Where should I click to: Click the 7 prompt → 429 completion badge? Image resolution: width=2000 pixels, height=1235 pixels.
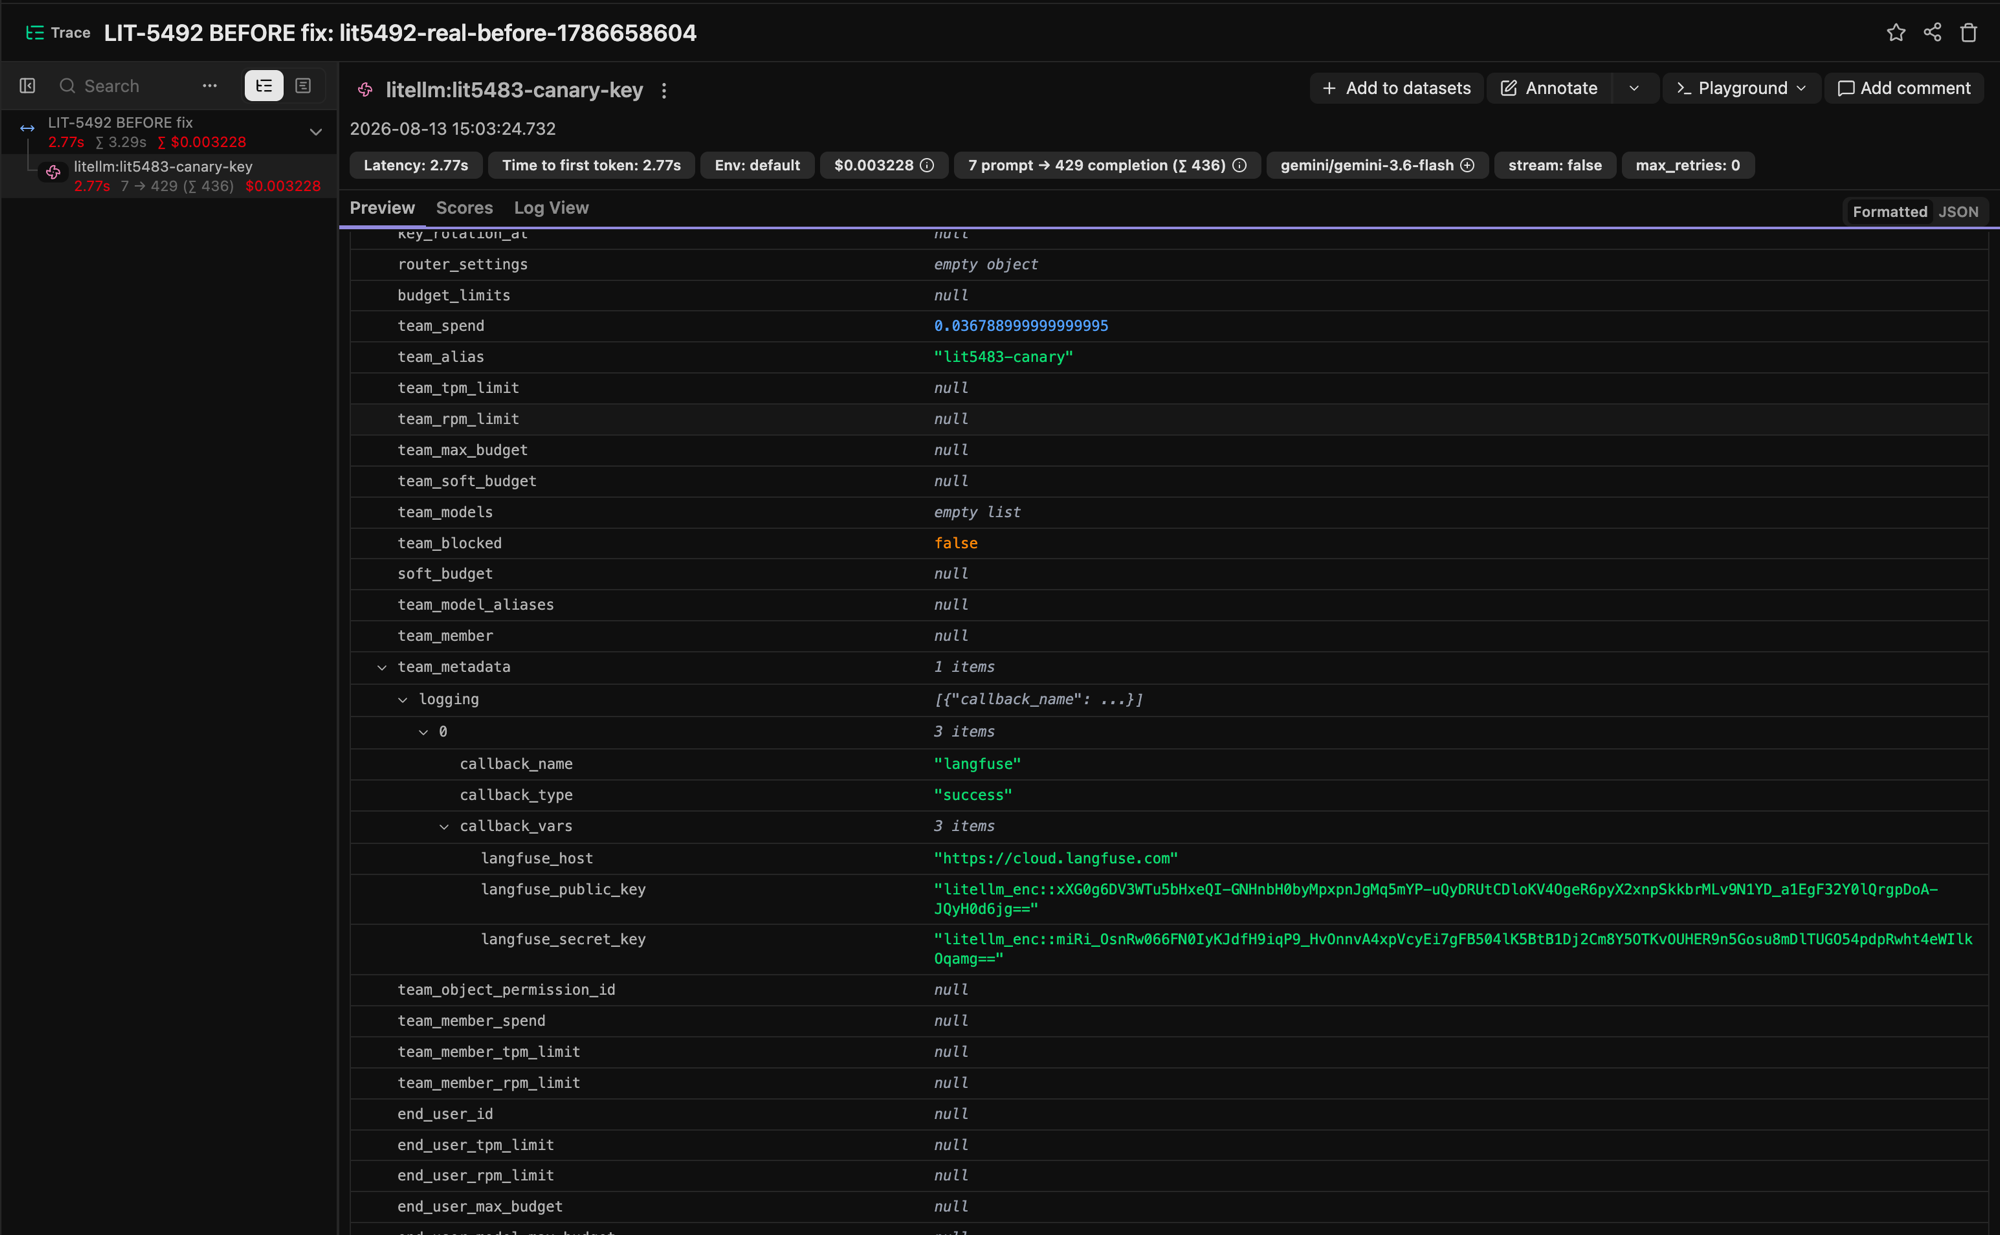click(1107, 165)
